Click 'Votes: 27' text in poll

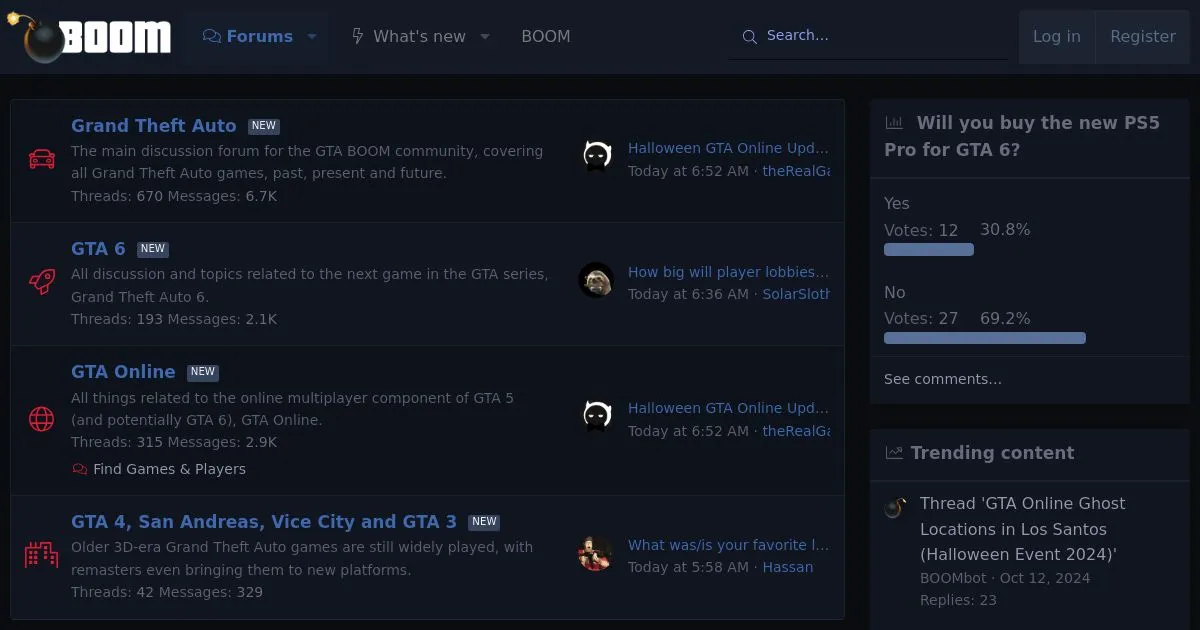[921, 318]
